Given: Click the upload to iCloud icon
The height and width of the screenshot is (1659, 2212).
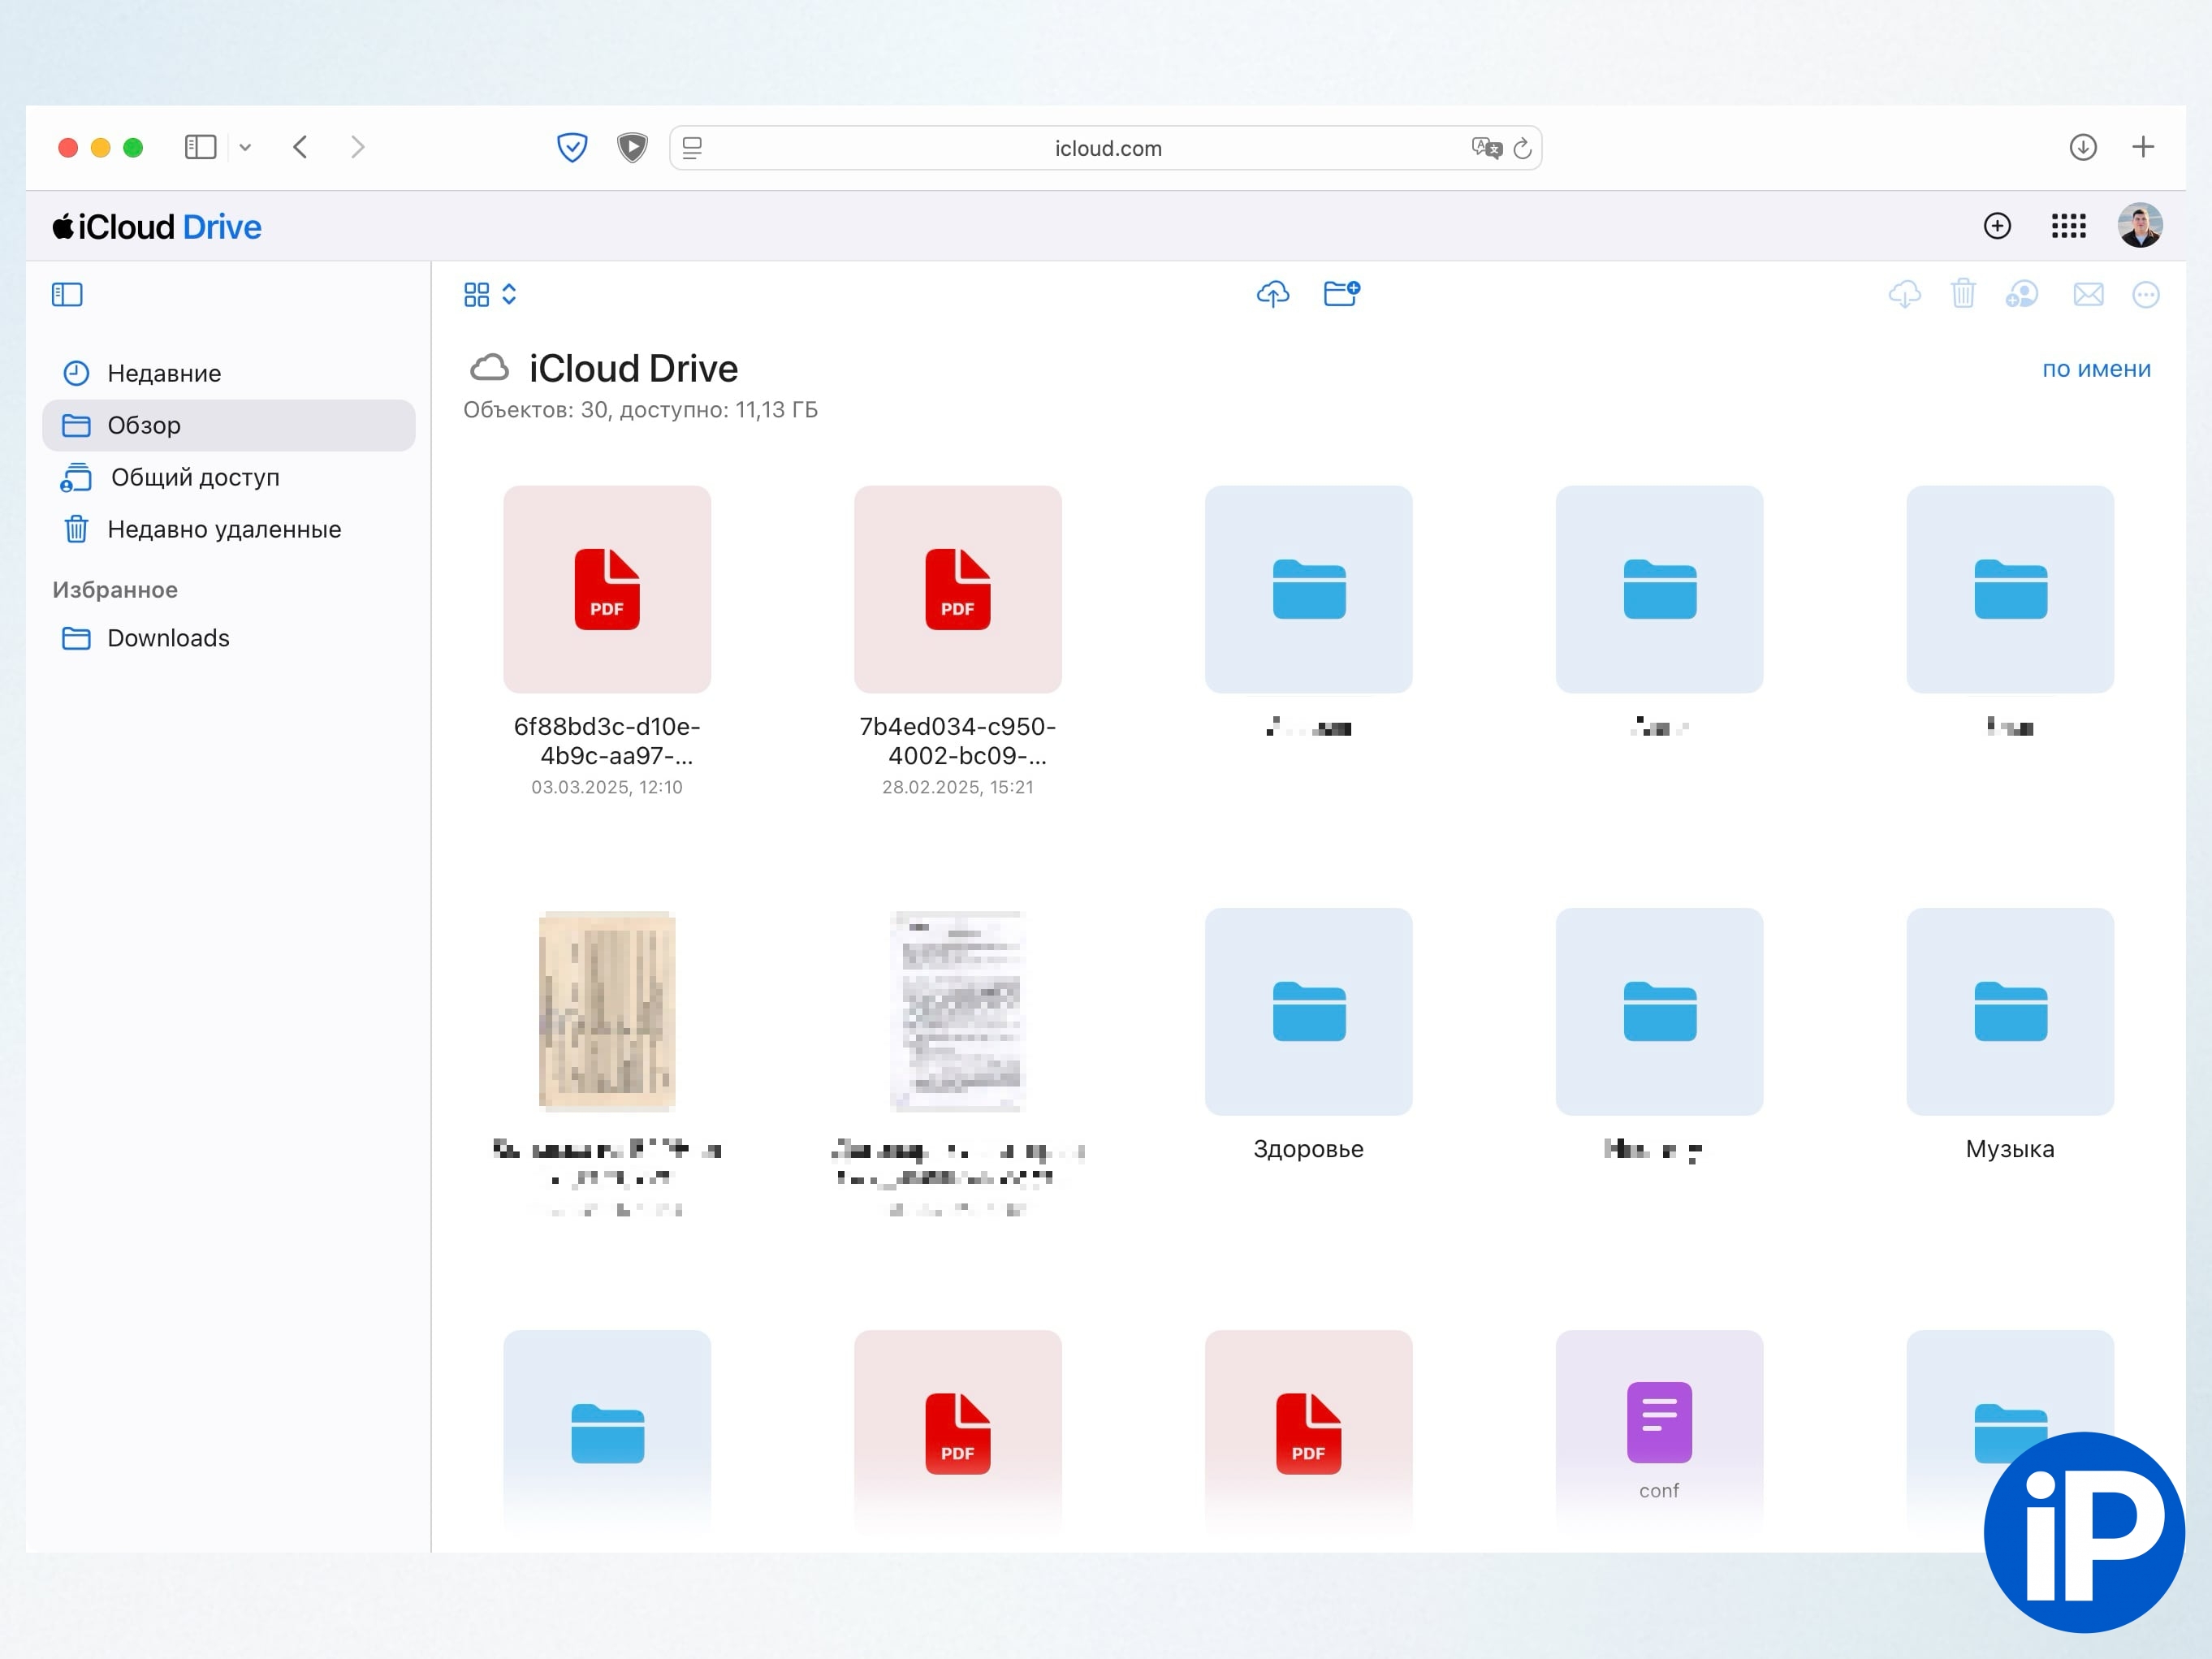Looking at the screenshot, I should [x=1272, y=294].
